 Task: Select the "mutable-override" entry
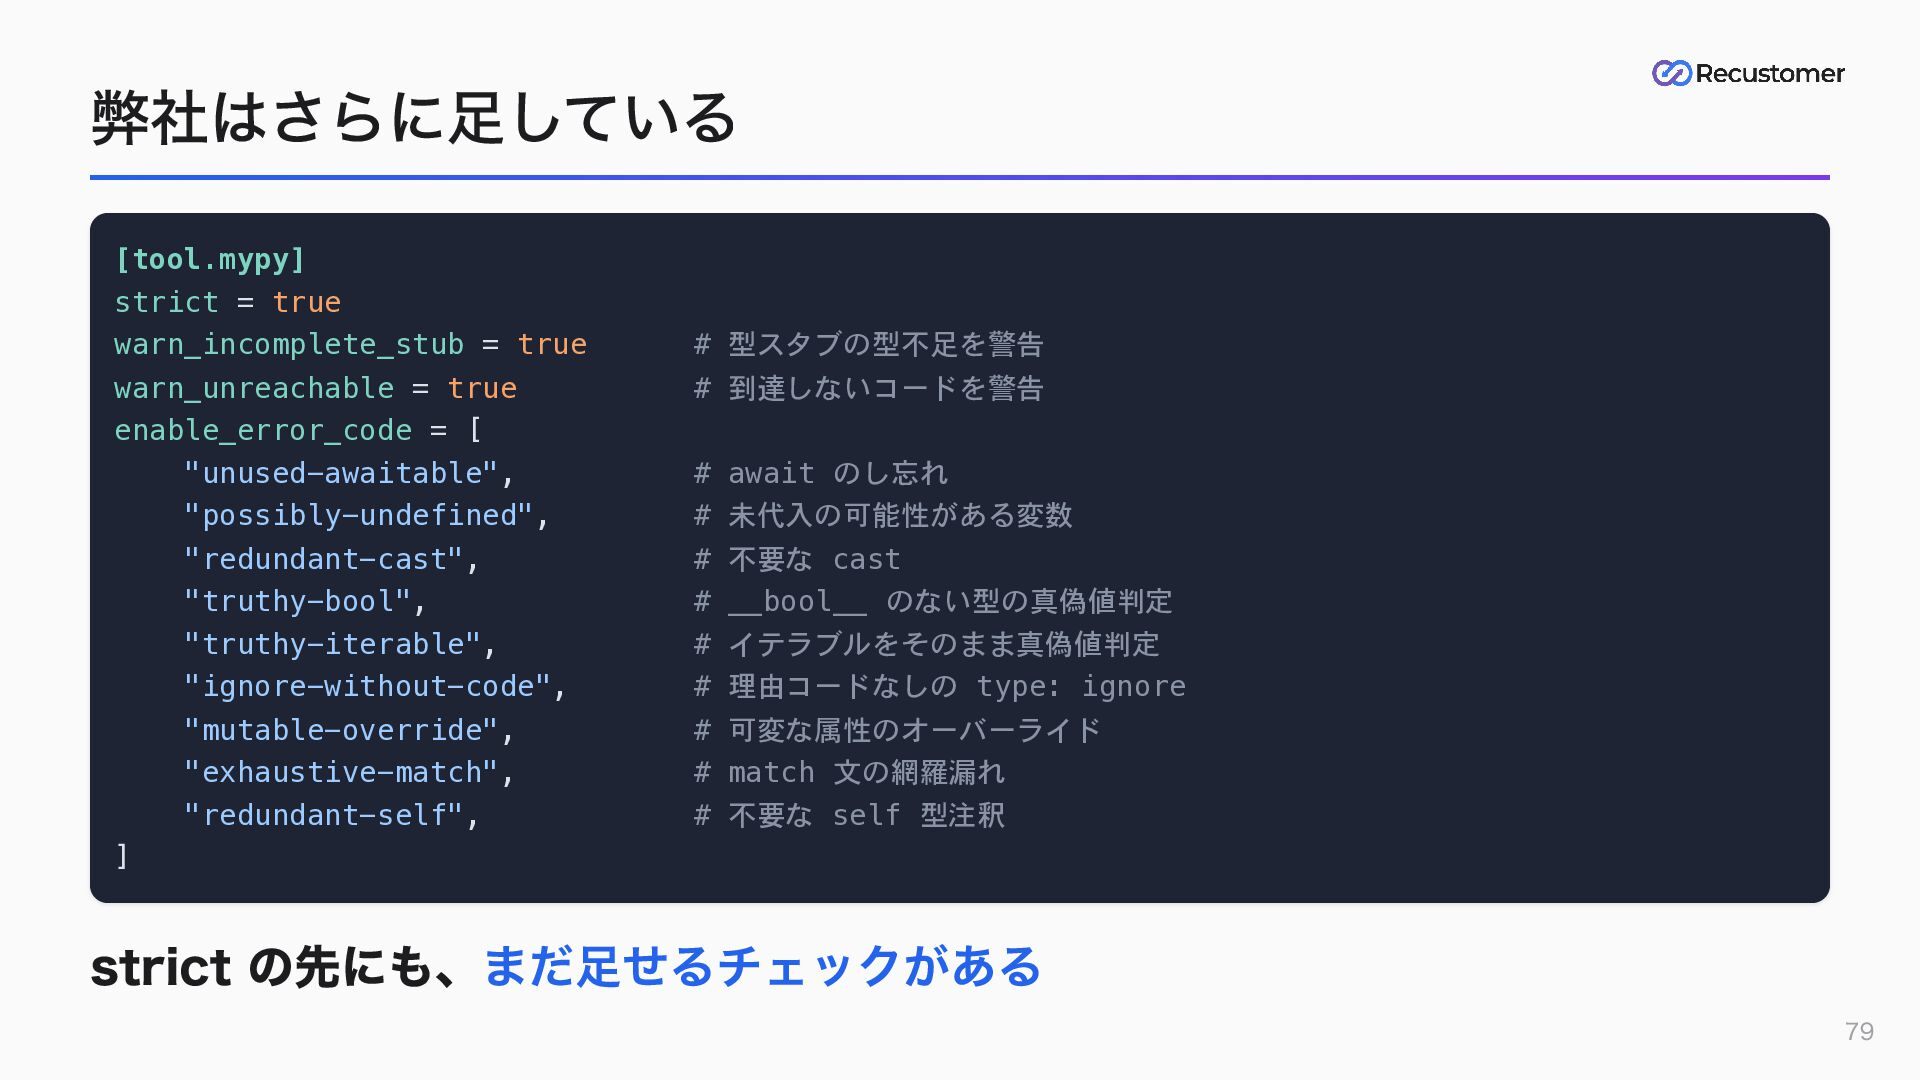click(349, 730)
